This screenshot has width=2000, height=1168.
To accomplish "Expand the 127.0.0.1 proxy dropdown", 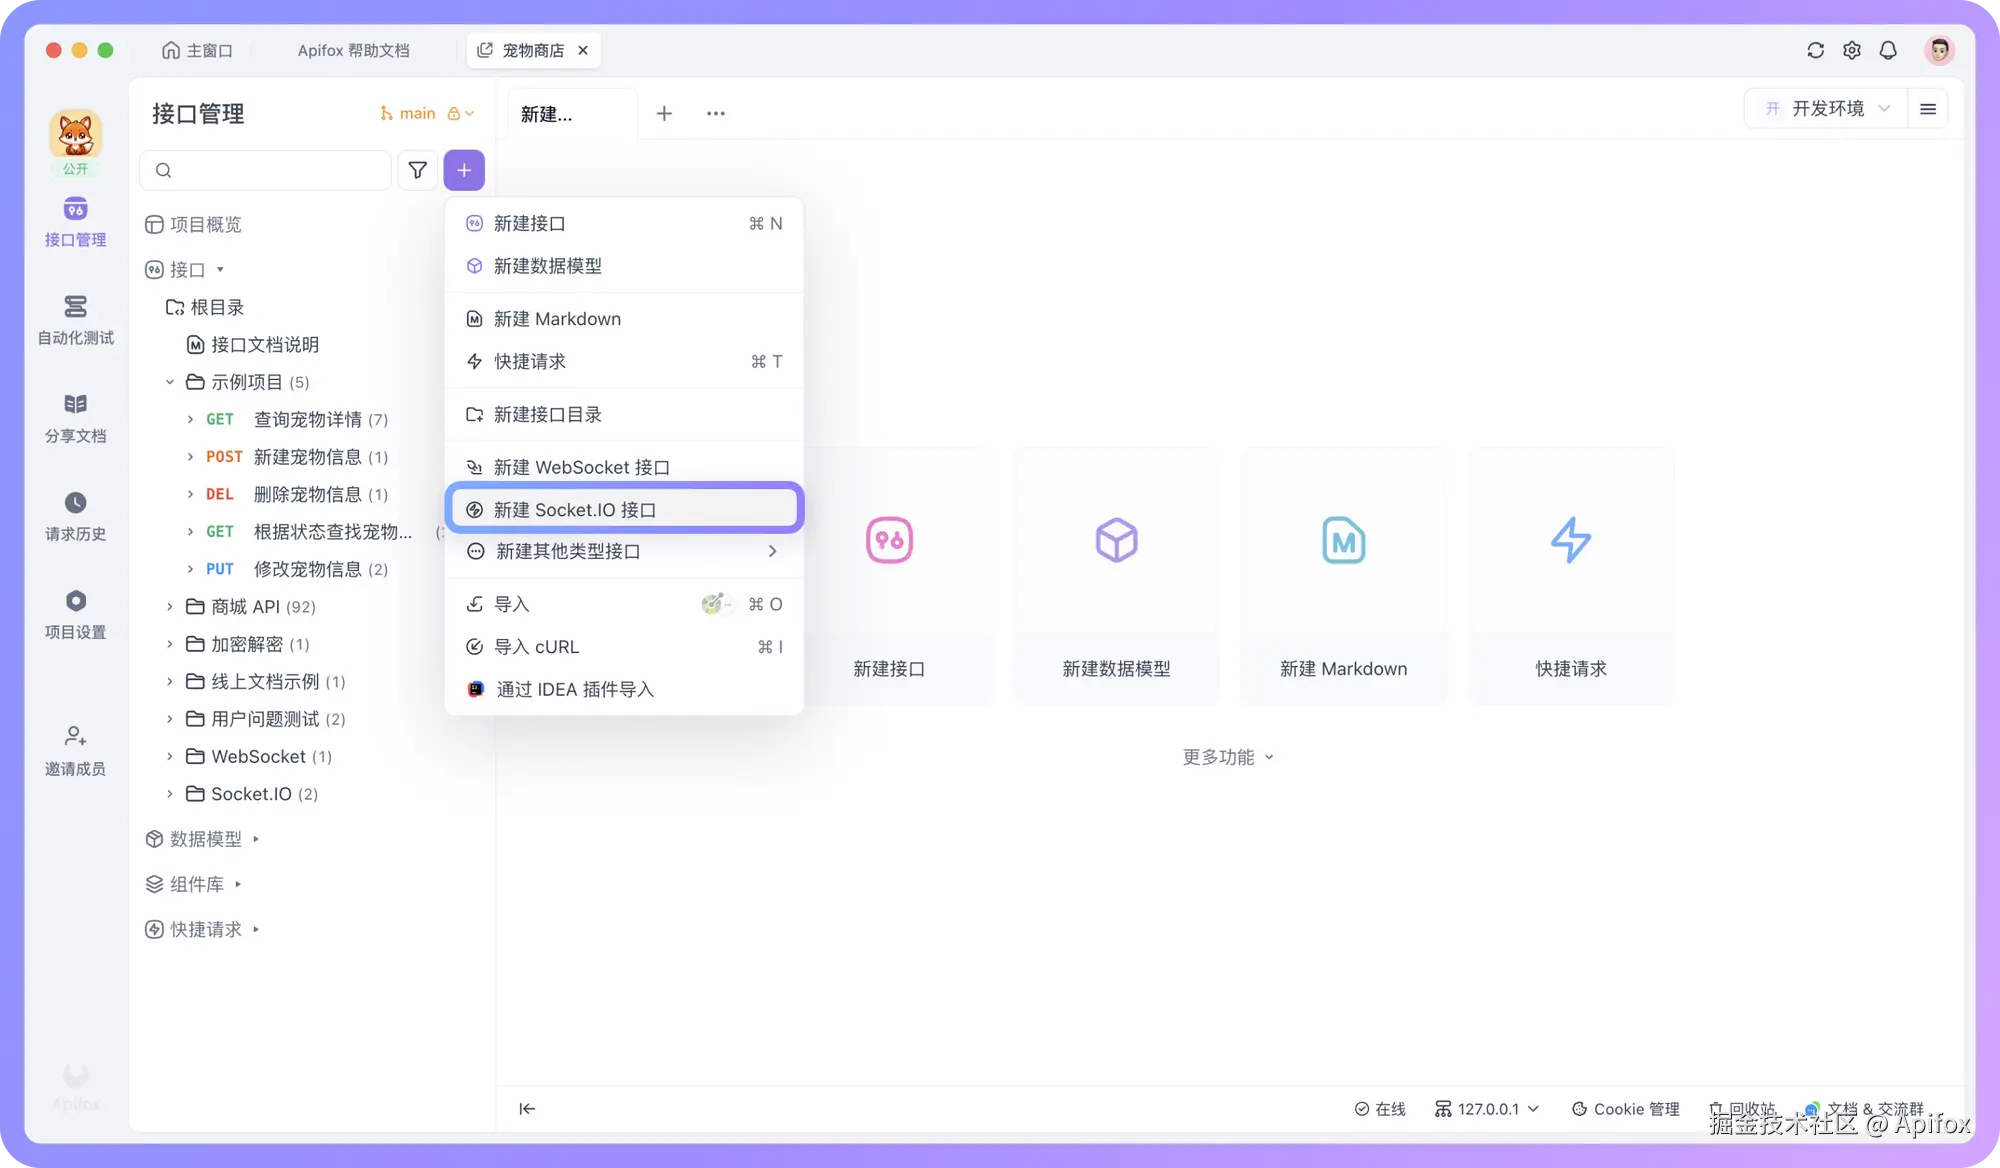I will point(1487,1108).
